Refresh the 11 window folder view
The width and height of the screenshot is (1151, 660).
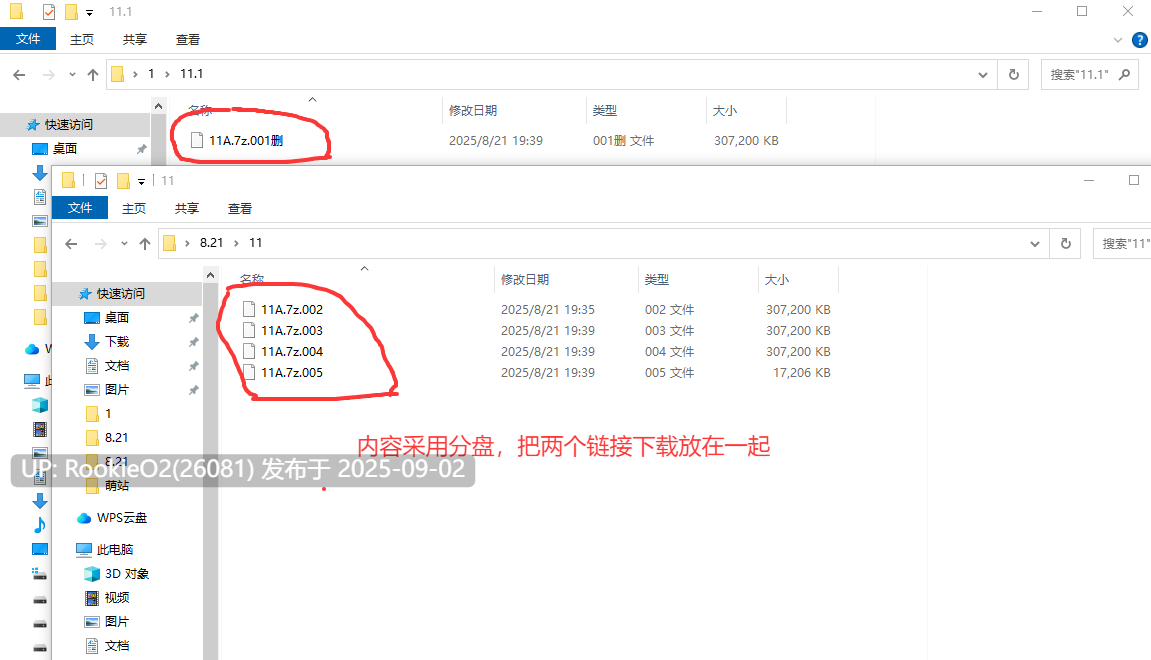[1066, 243]
